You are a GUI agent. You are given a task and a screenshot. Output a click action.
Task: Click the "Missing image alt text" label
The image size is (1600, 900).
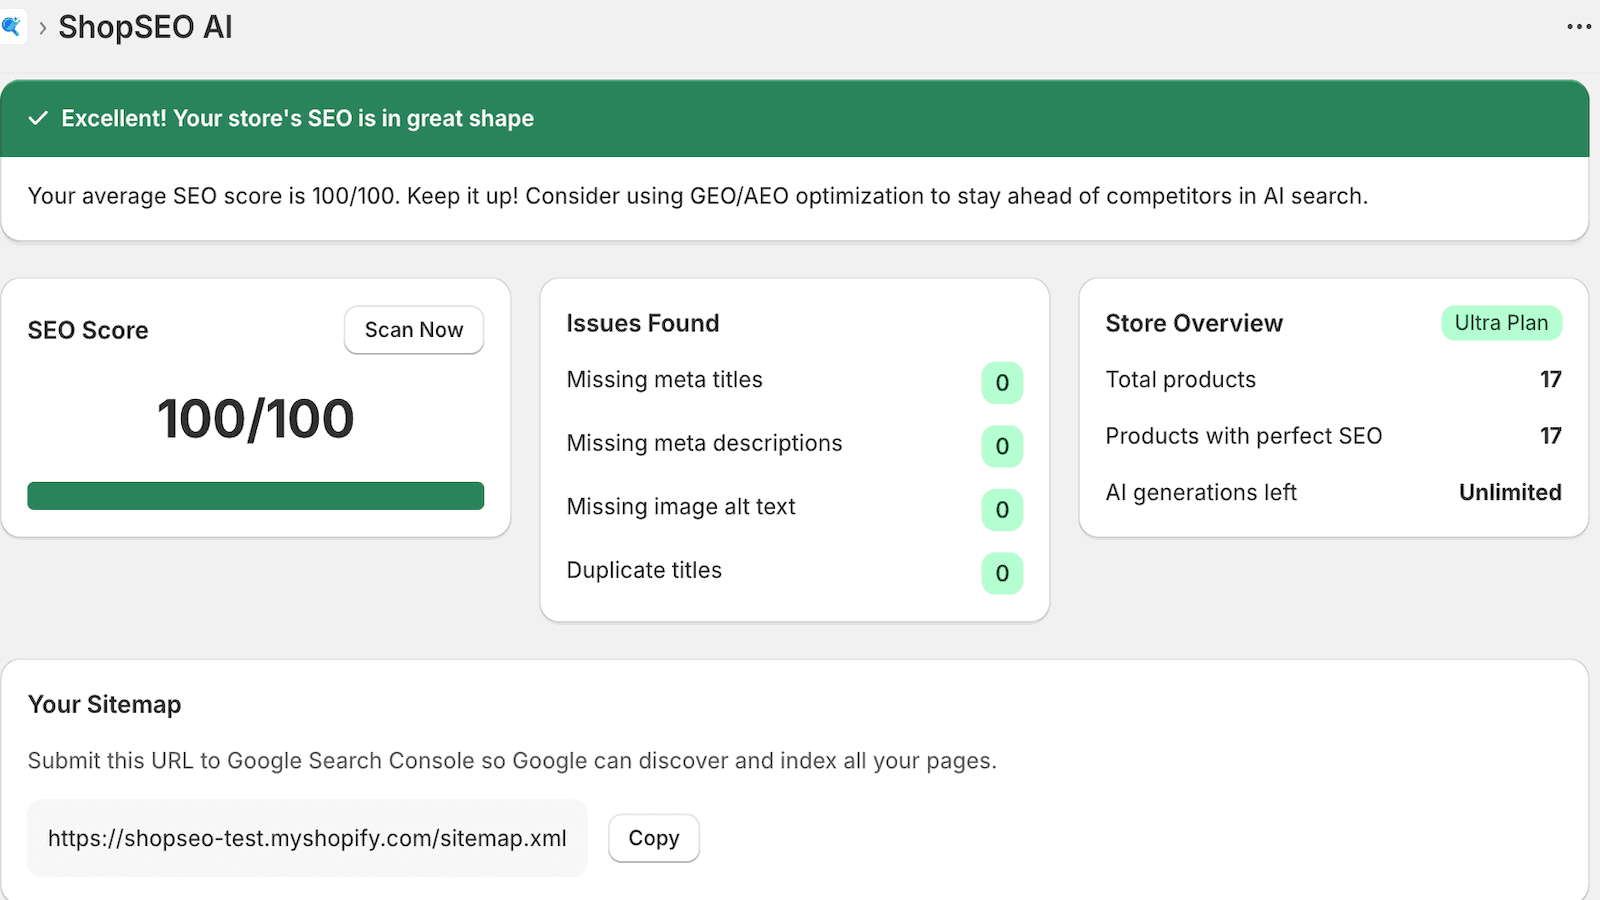point(681,507)
